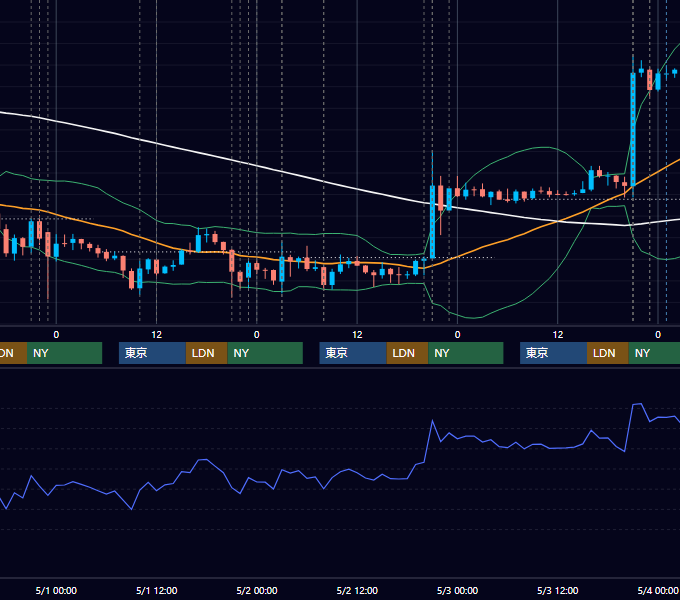The width and height of the screenshot is (680, 600).
Task: Select the LDN session bar on May 3
Action: click(608, 353)
